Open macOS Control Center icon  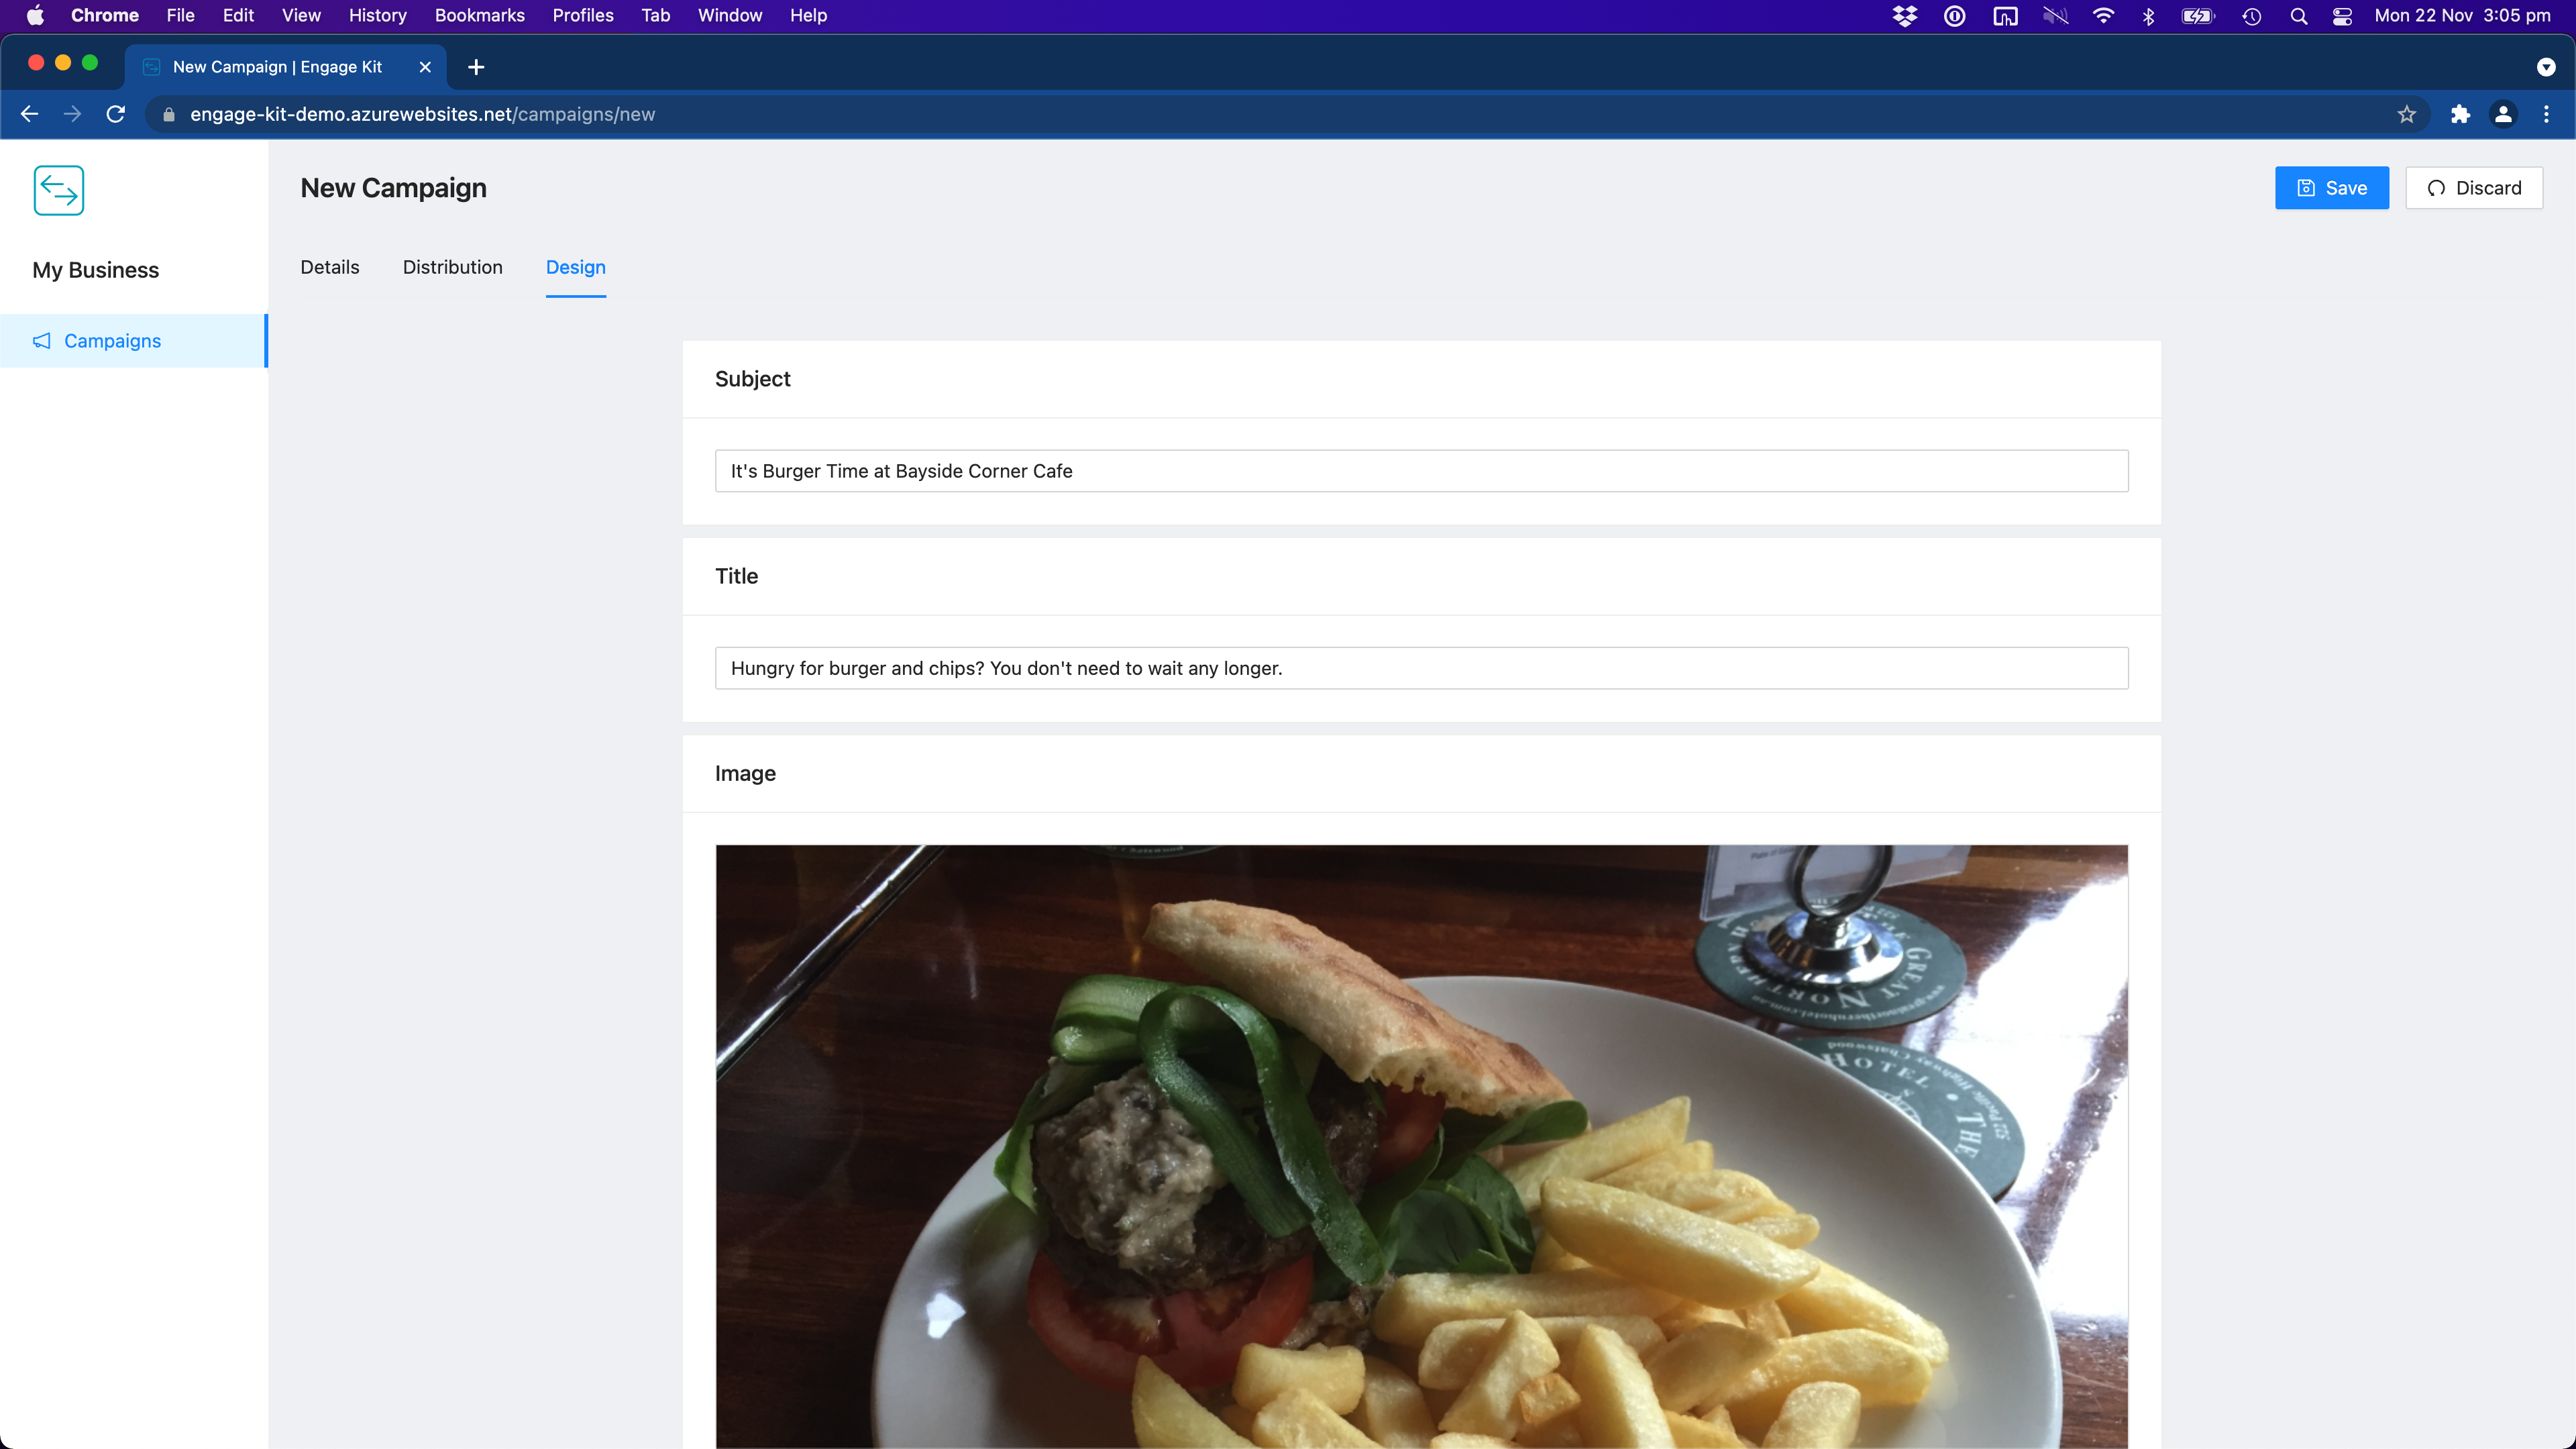tap(2341, 15)
